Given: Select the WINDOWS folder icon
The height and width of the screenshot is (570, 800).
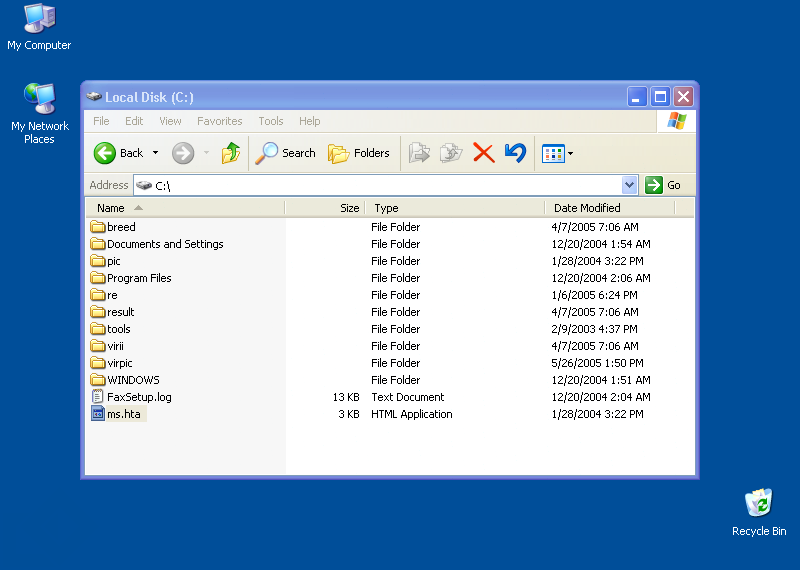Looking at the screenshot, I should [97, 380].
